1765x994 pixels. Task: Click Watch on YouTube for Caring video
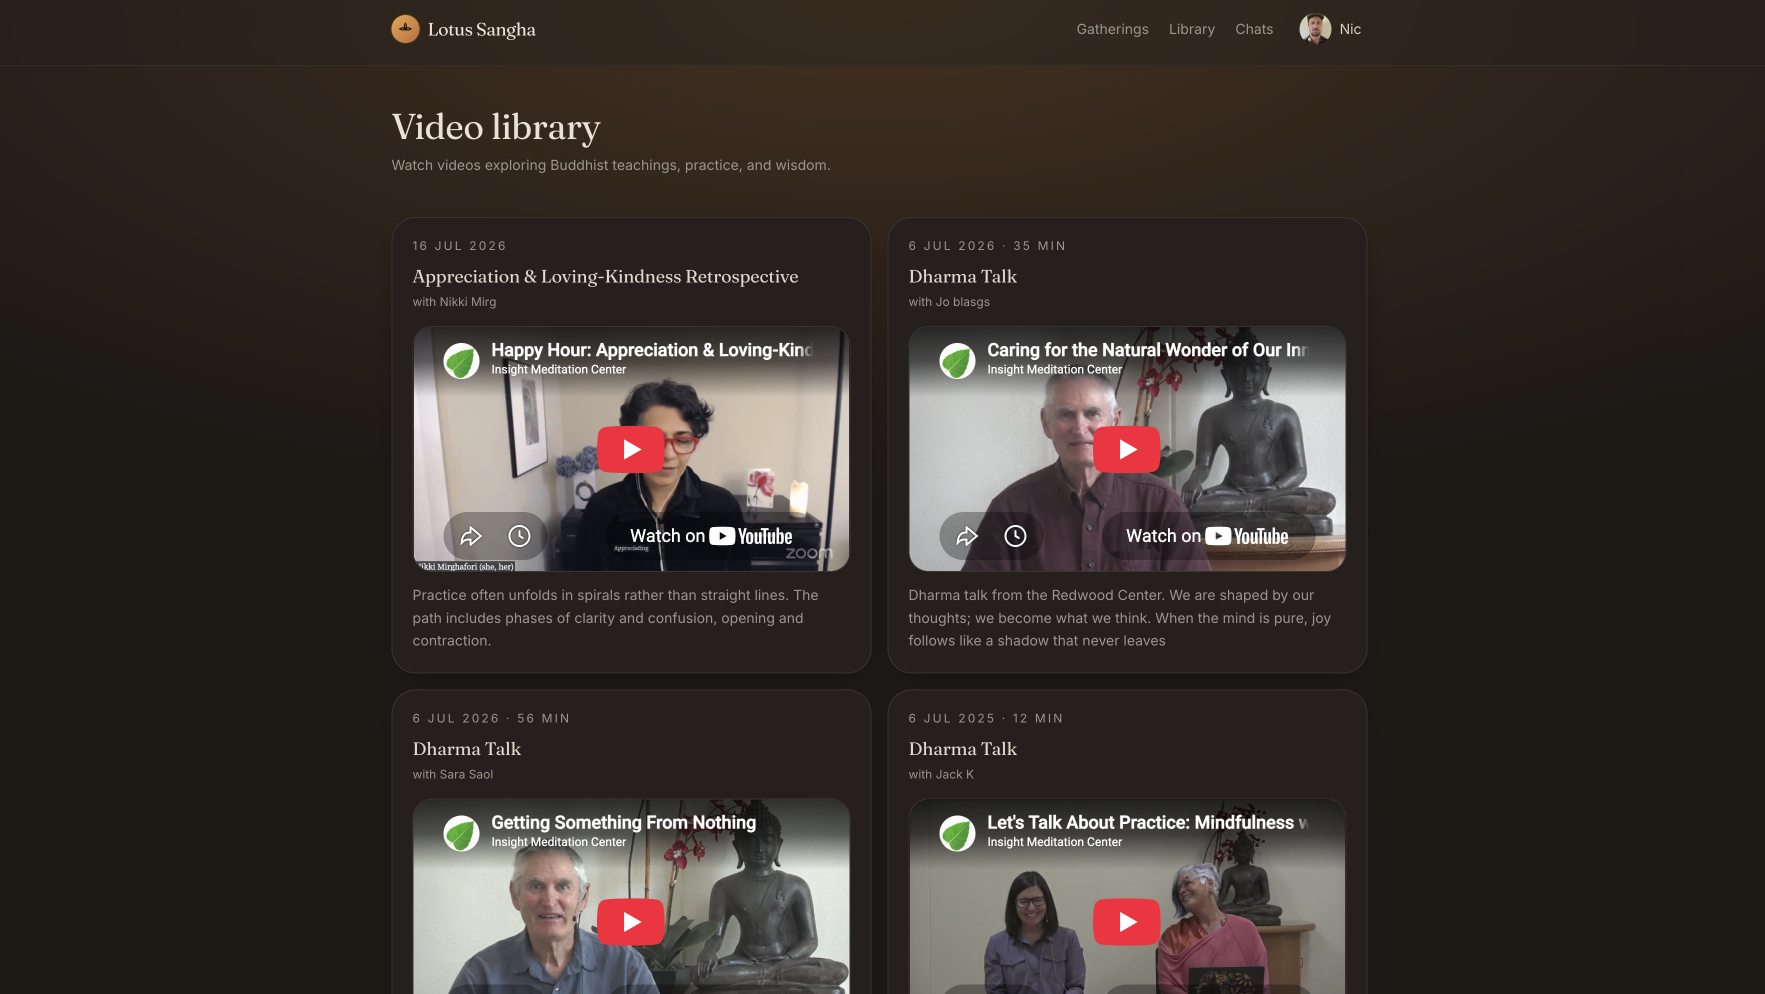1207,536
